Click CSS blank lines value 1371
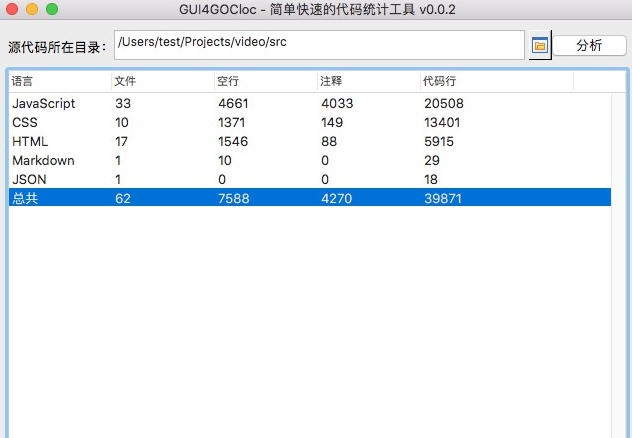This screenshot has height=438, width=632. (232, 122)
